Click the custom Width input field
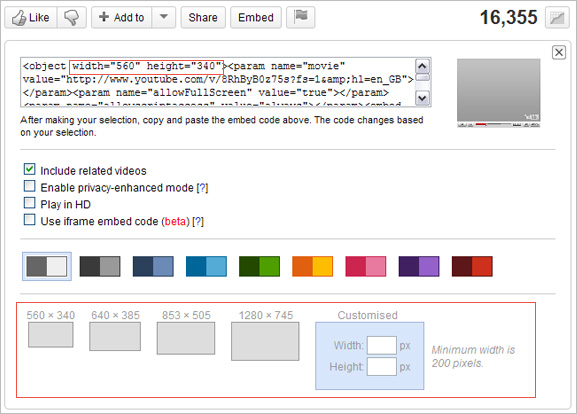Image resolution: width=577 pixels, height=414 pixels. 382,345
